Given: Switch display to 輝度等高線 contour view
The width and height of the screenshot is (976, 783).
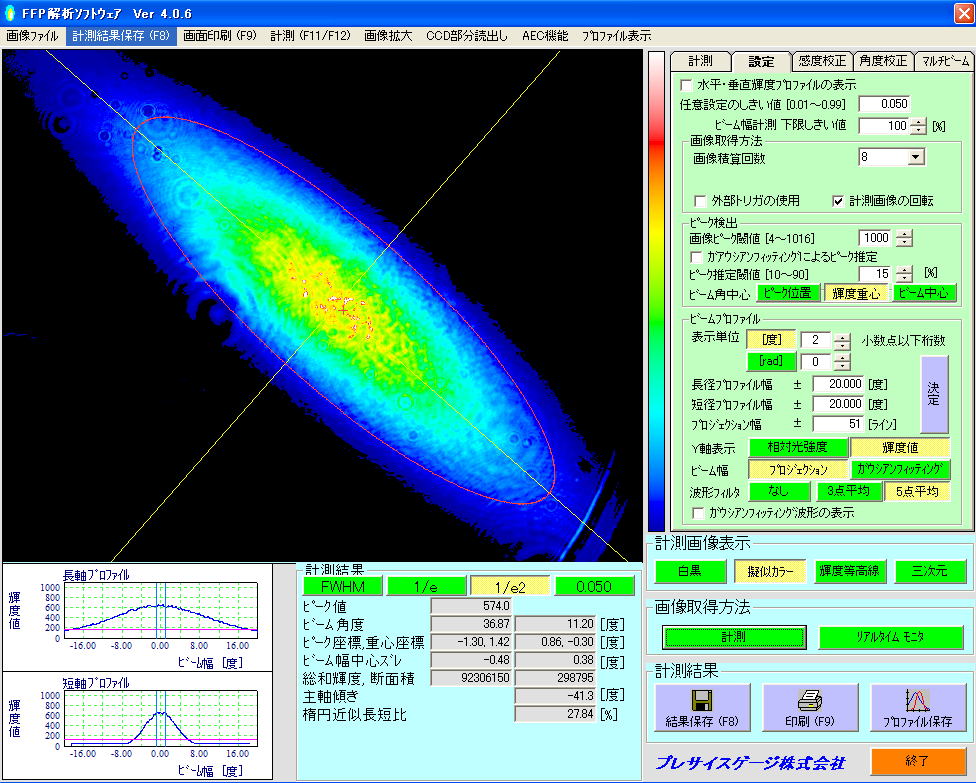Looking at the screenshot, I should [x=850, y=572].
